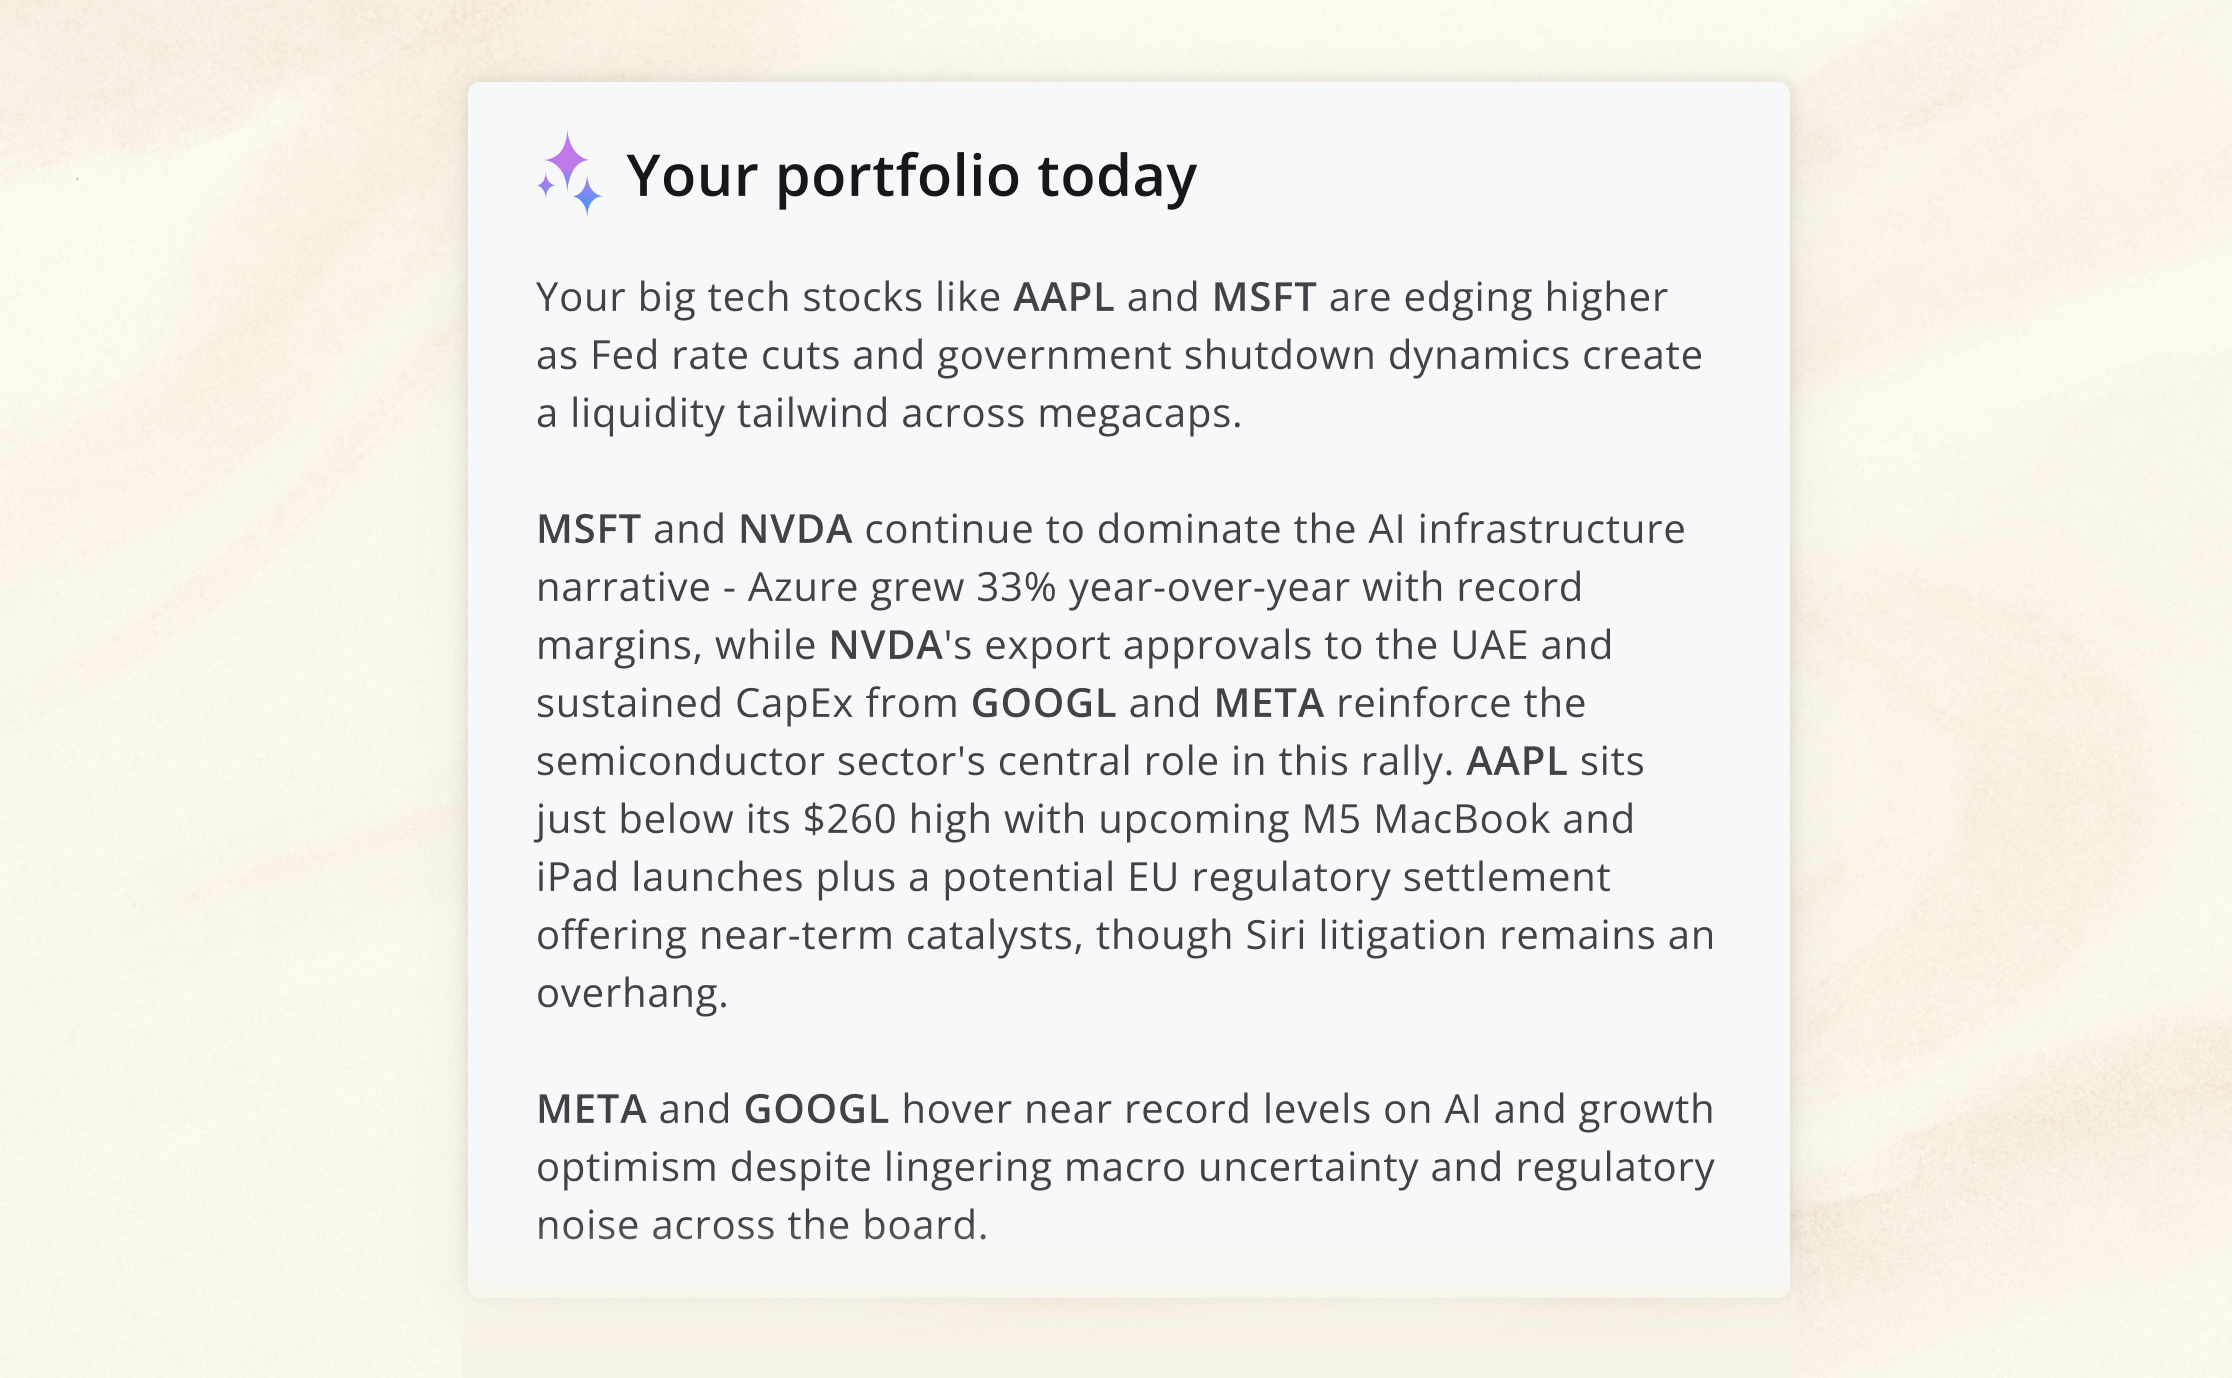
Task: Select AAPL ticker in the first paragraph
Action: pyautogui.click(x=1063, y=297)
